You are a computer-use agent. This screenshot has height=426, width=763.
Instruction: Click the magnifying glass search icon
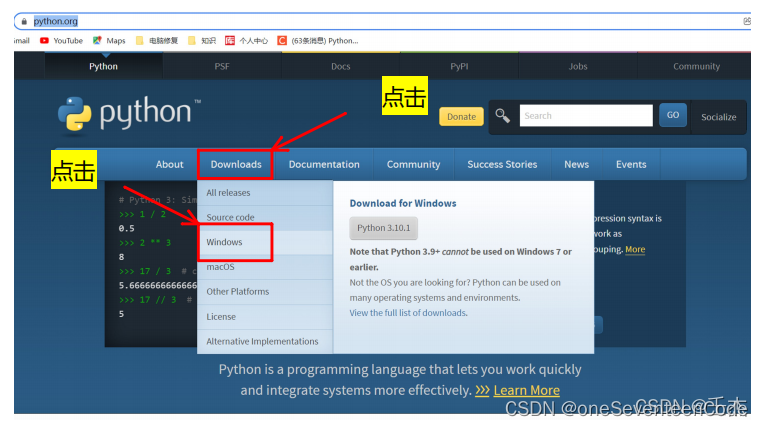pos(502,116)
